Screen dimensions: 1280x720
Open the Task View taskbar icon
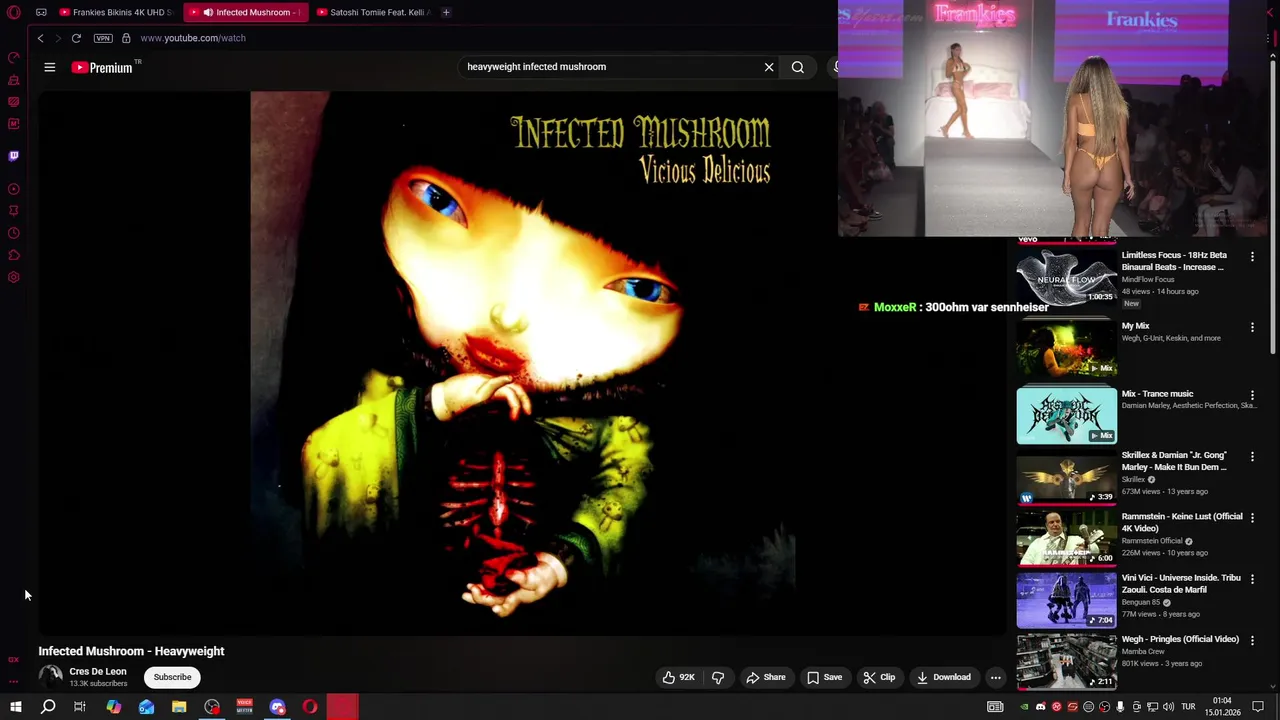click(x=80, y=707)
